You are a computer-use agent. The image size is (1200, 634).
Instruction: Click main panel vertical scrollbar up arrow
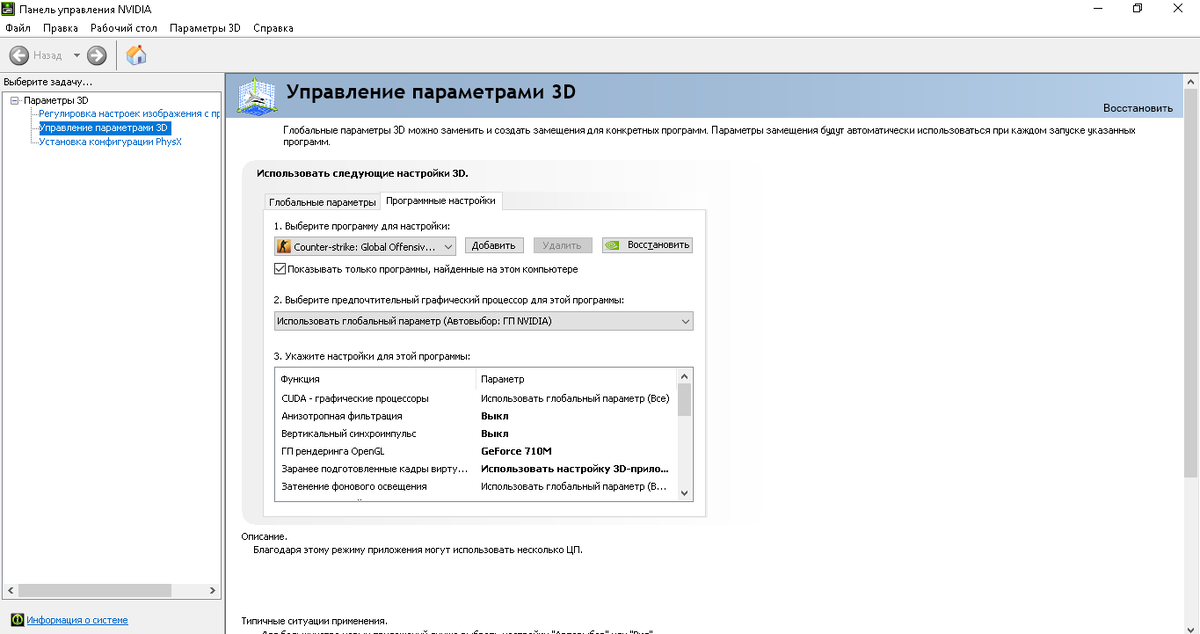(1192, 82)
